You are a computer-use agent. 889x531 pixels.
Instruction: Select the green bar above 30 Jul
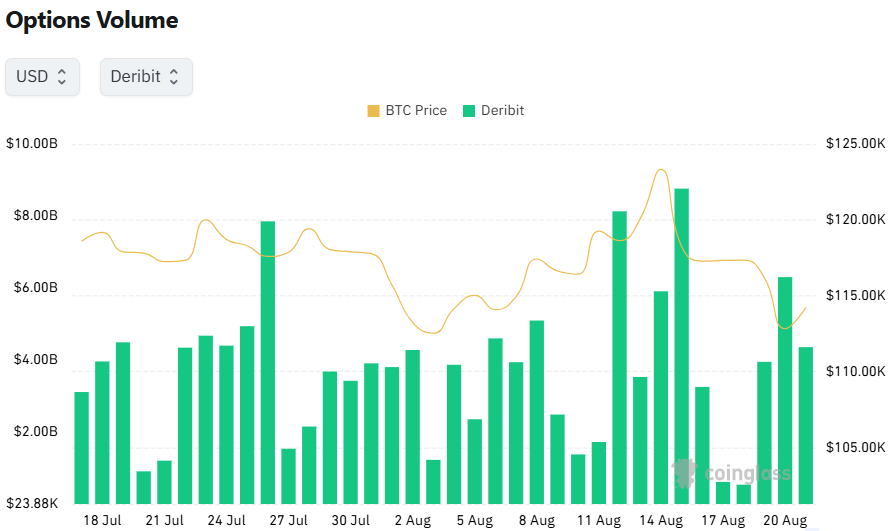coord(350,442)
